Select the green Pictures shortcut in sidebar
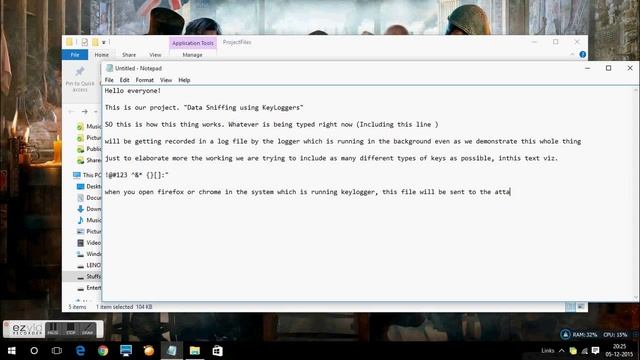Viewport: 640px width, 360px height. click(89, 138)
